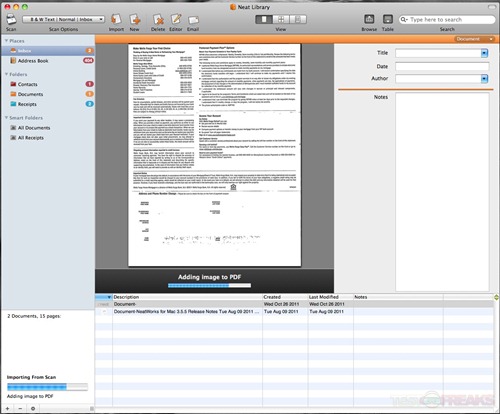
Task: Click the Importing From Scan progress bar
Action: (x=47, y=387)
